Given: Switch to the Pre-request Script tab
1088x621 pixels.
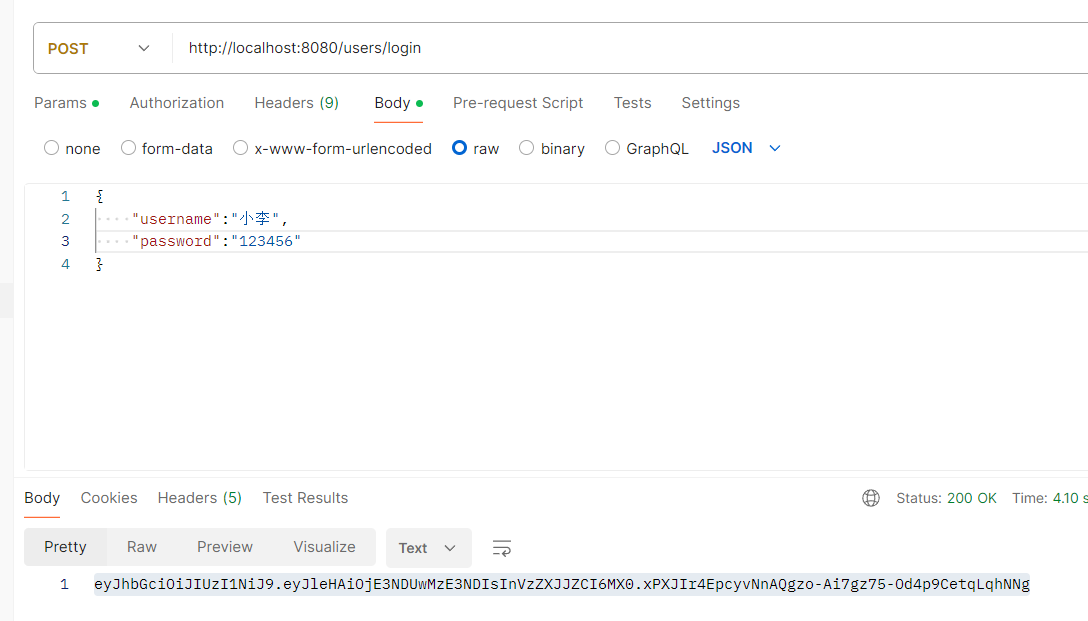Looking at the screenshot, I should (x=517, y=102).
